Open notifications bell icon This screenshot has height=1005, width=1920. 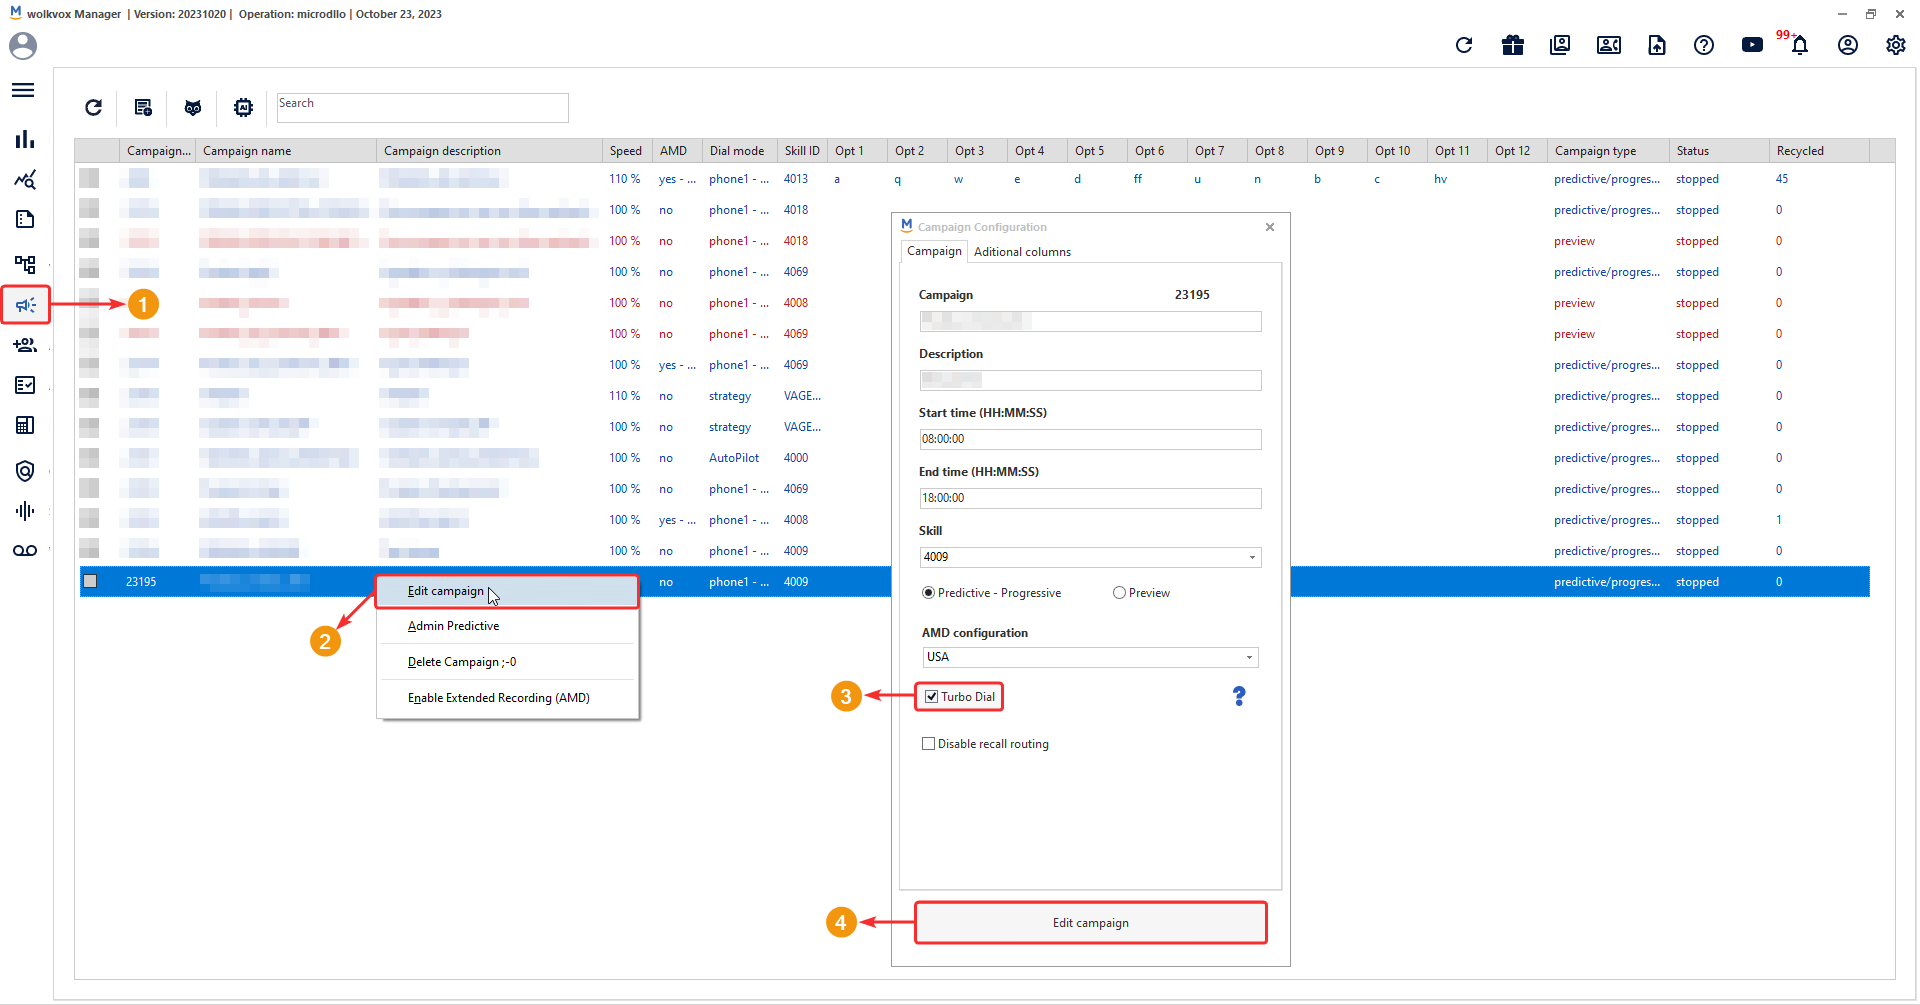pyautogui.click(x=1800, y=45)
